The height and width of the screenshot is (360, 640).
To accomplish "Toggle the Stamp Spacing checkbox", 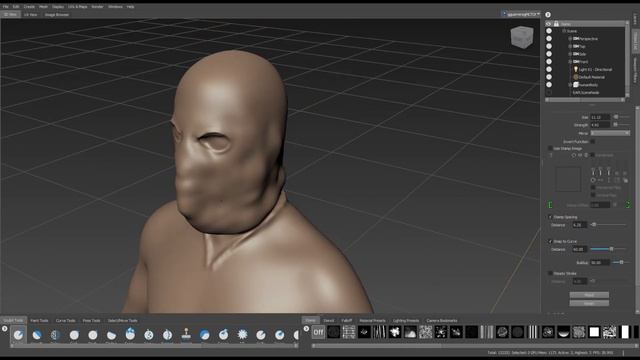I will tap(550, 217).
